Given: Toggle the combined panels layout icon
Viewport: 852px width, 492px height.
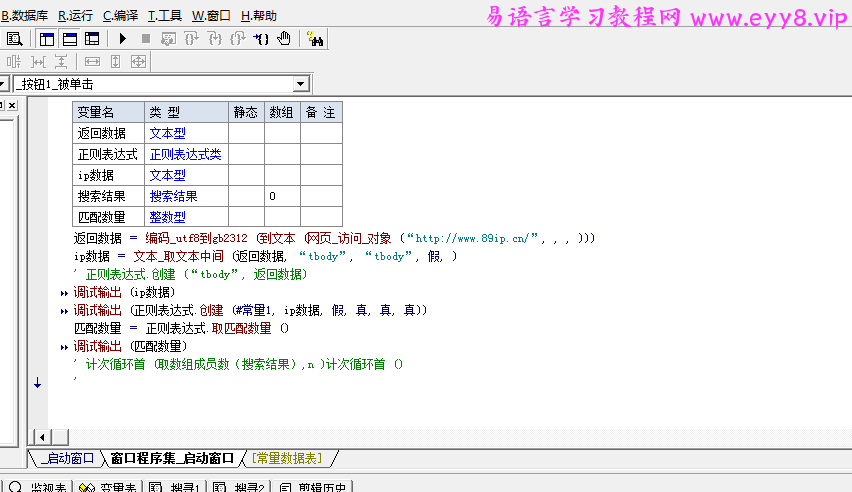Looking at the screenshot, I should point(92,39).
